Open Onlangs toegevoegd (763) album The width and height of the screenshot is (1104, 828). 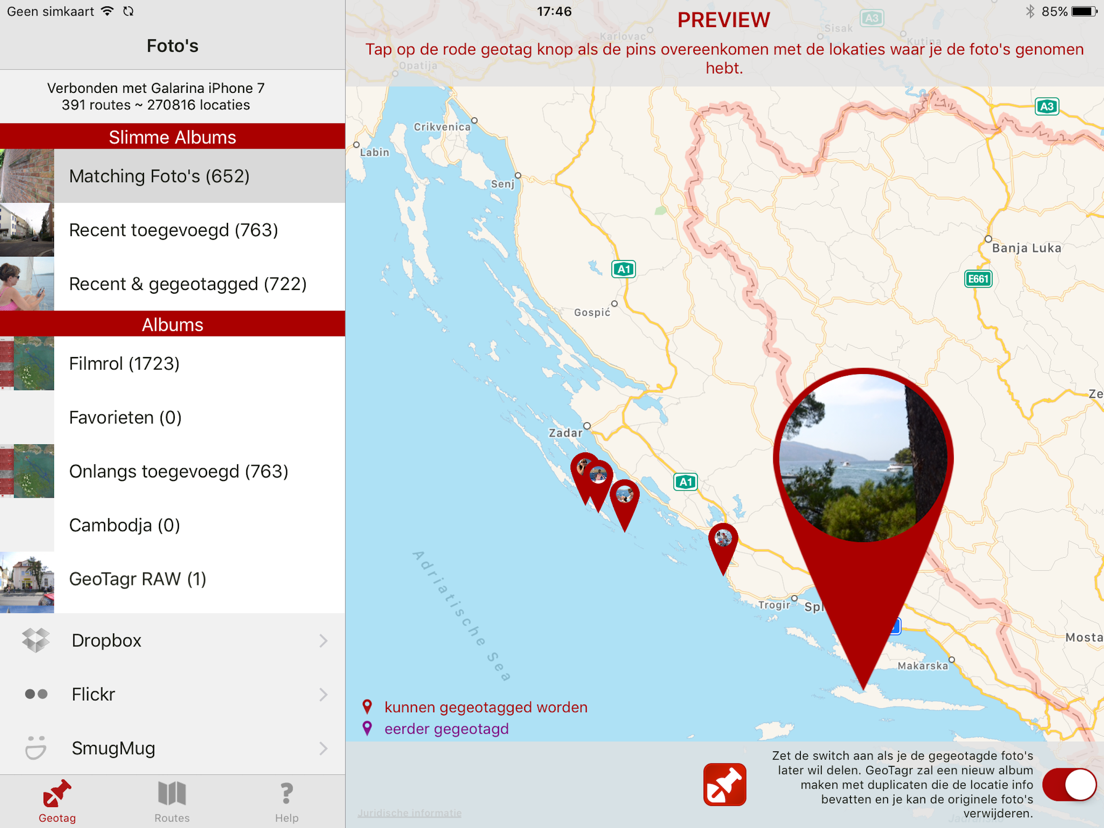pyautogui.click(x=172, y=471)
